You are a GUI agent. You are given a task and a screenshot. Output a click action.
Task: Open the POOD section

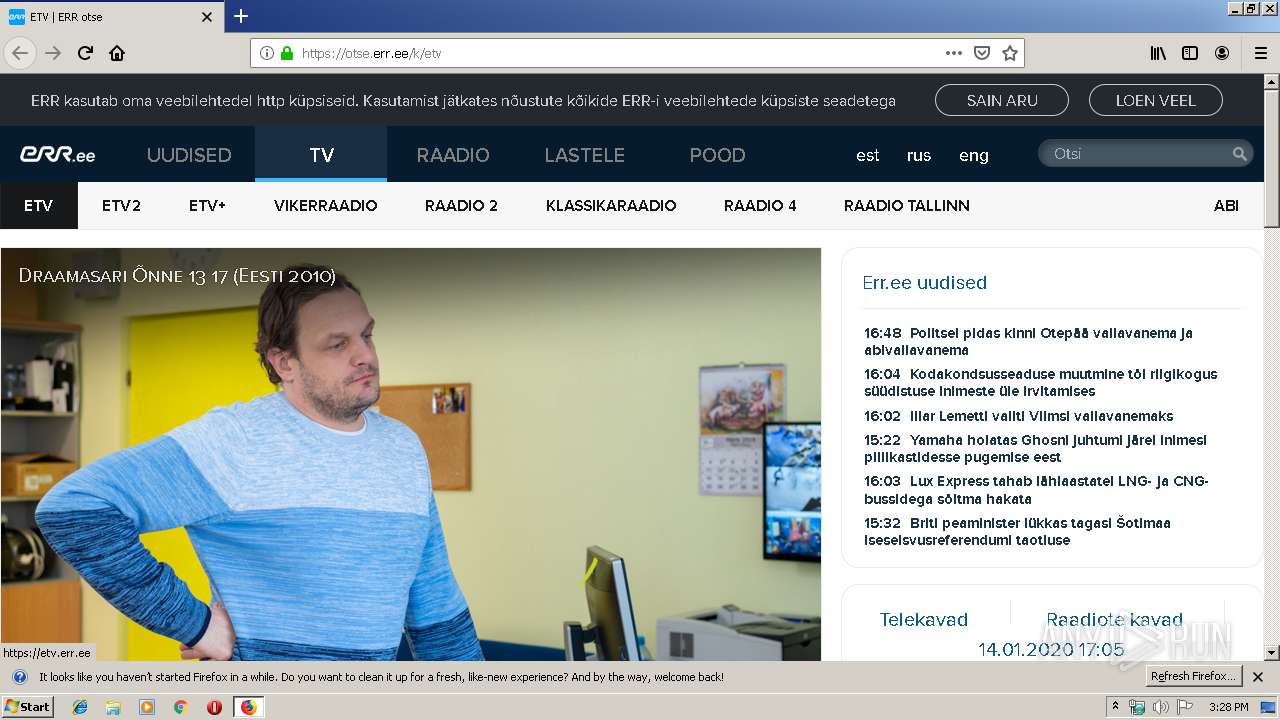pyautogui.click(x=717, y=155)
